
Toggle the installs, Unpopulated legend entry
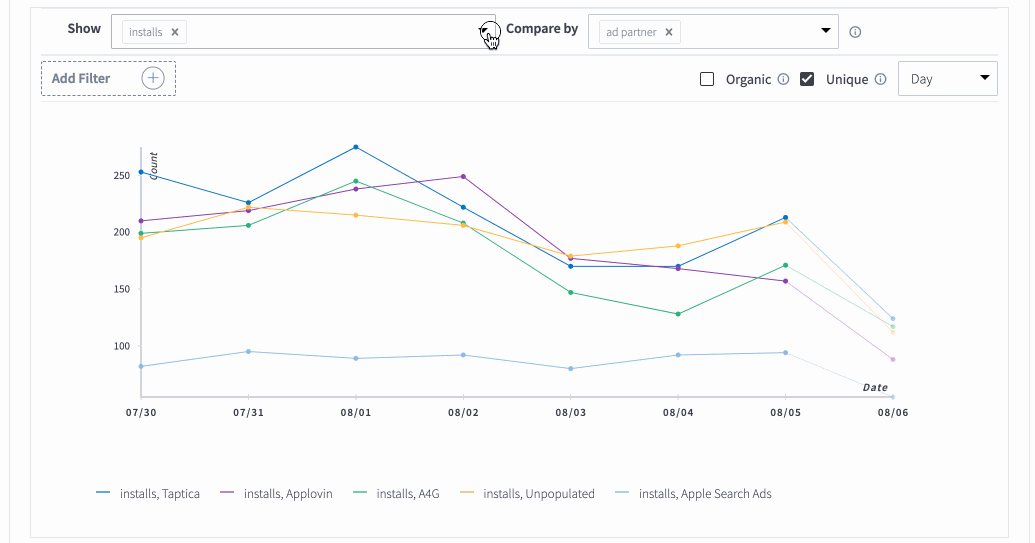527,494
